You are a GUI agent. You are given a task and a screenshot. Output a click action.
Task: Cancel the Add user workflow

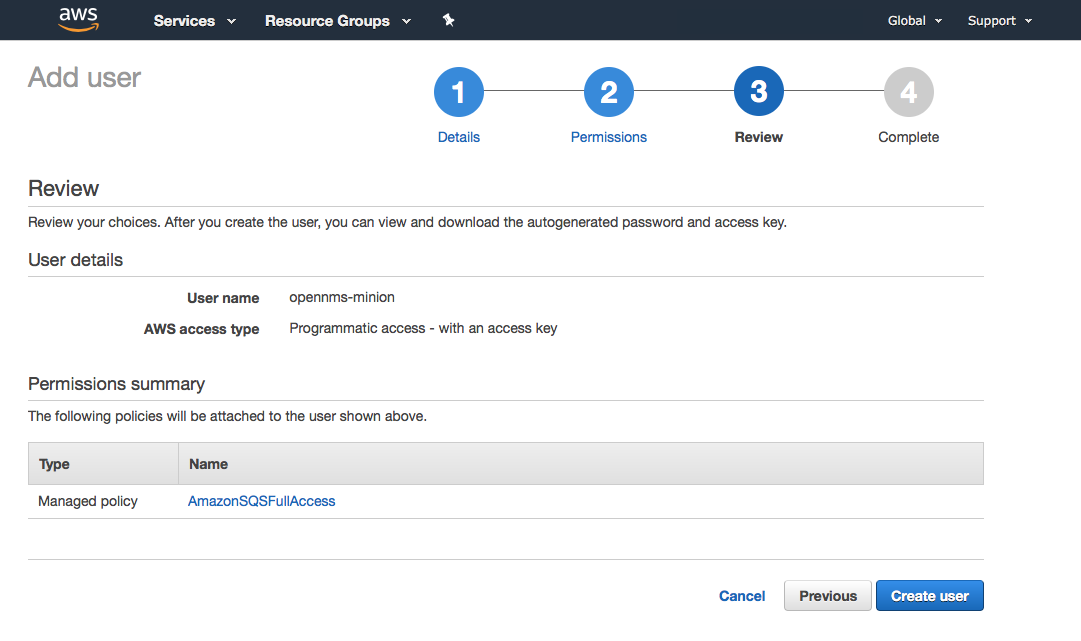(741, 595)
